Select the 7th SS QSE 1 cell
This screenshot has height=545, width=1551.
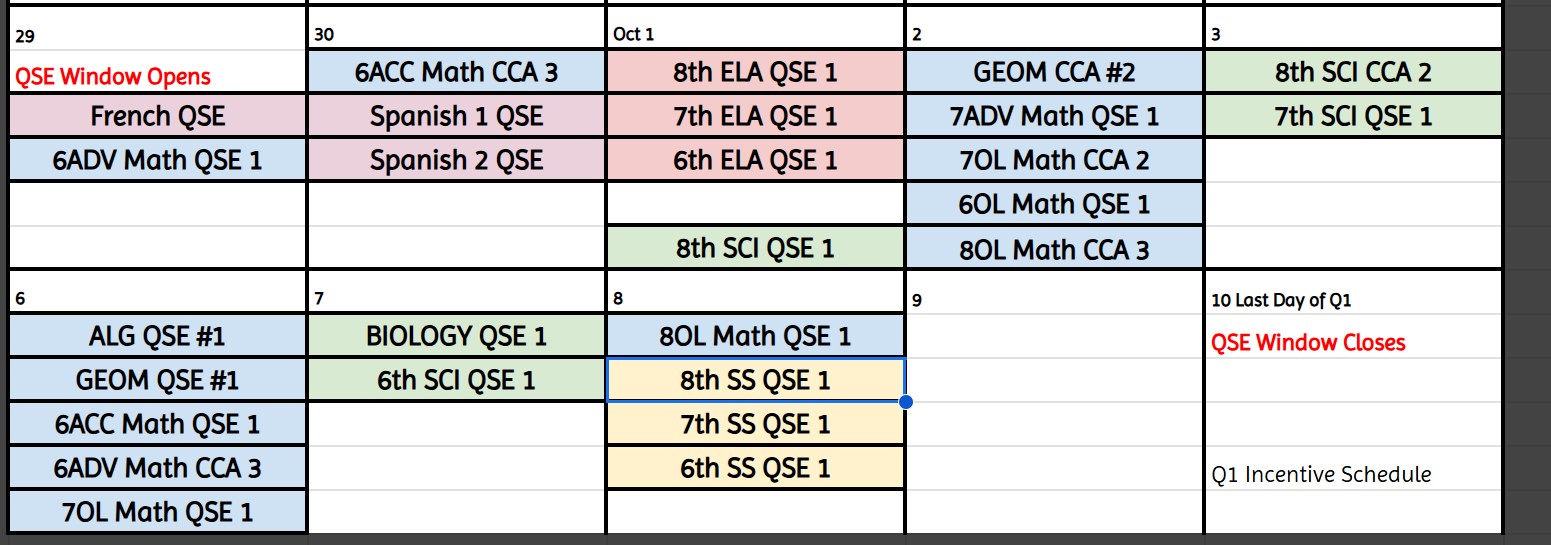click(755, 424)
